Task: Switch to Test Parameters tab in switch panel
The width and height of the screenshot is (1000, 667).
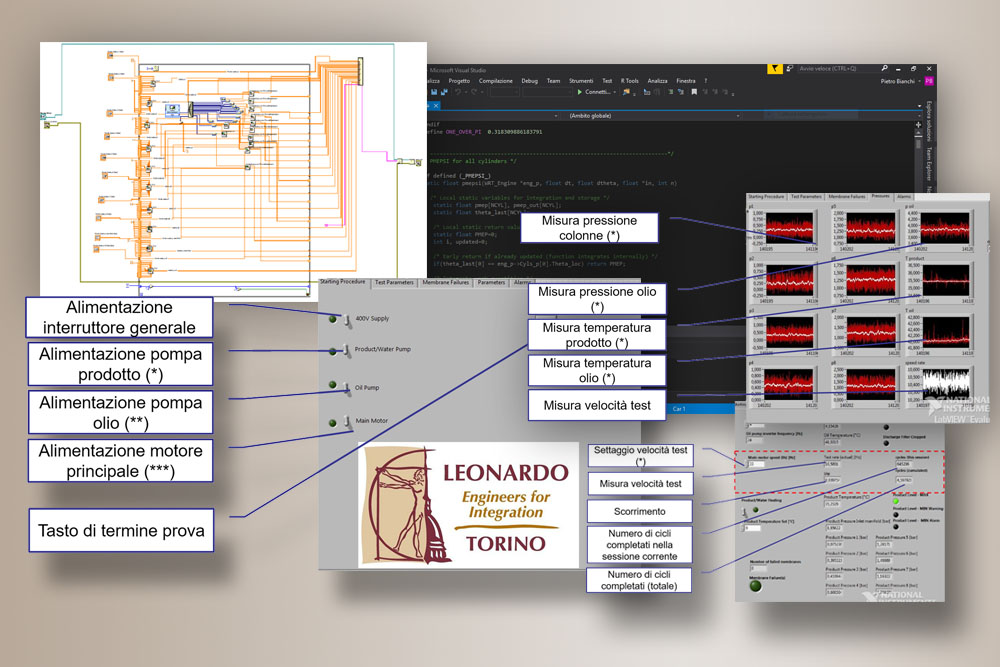Action: click(394, 282)
